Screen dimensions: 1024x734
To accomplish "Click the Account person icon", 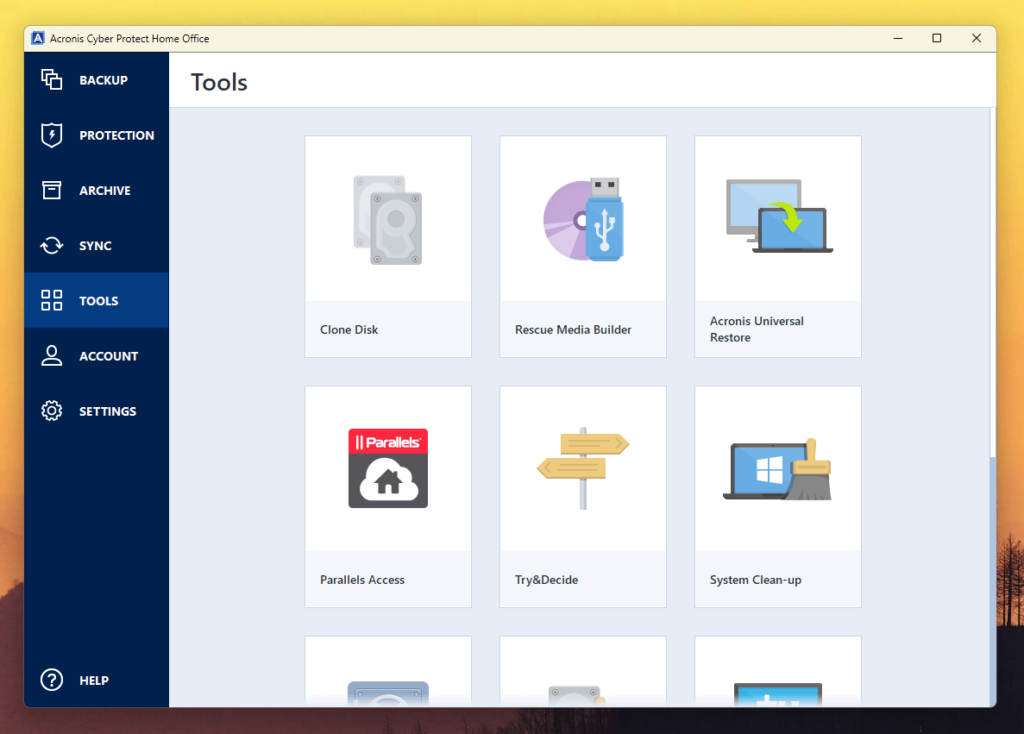I will tap(52, 356).
